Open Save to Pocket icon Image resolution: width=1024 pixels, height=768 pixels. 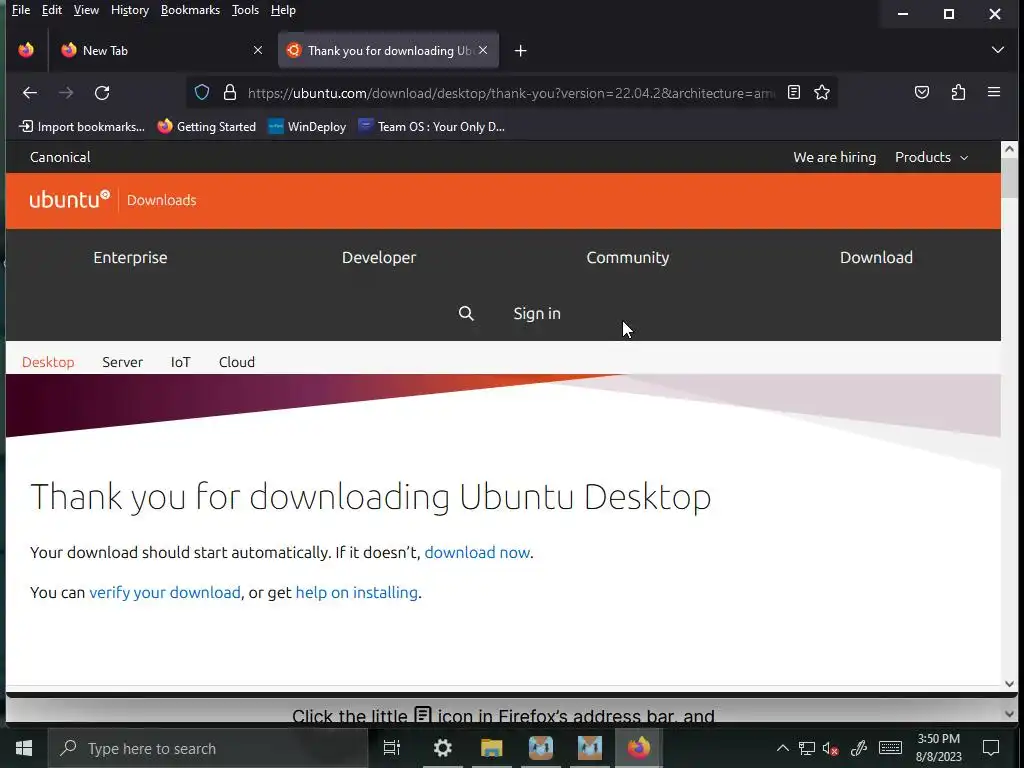(921, 93)
